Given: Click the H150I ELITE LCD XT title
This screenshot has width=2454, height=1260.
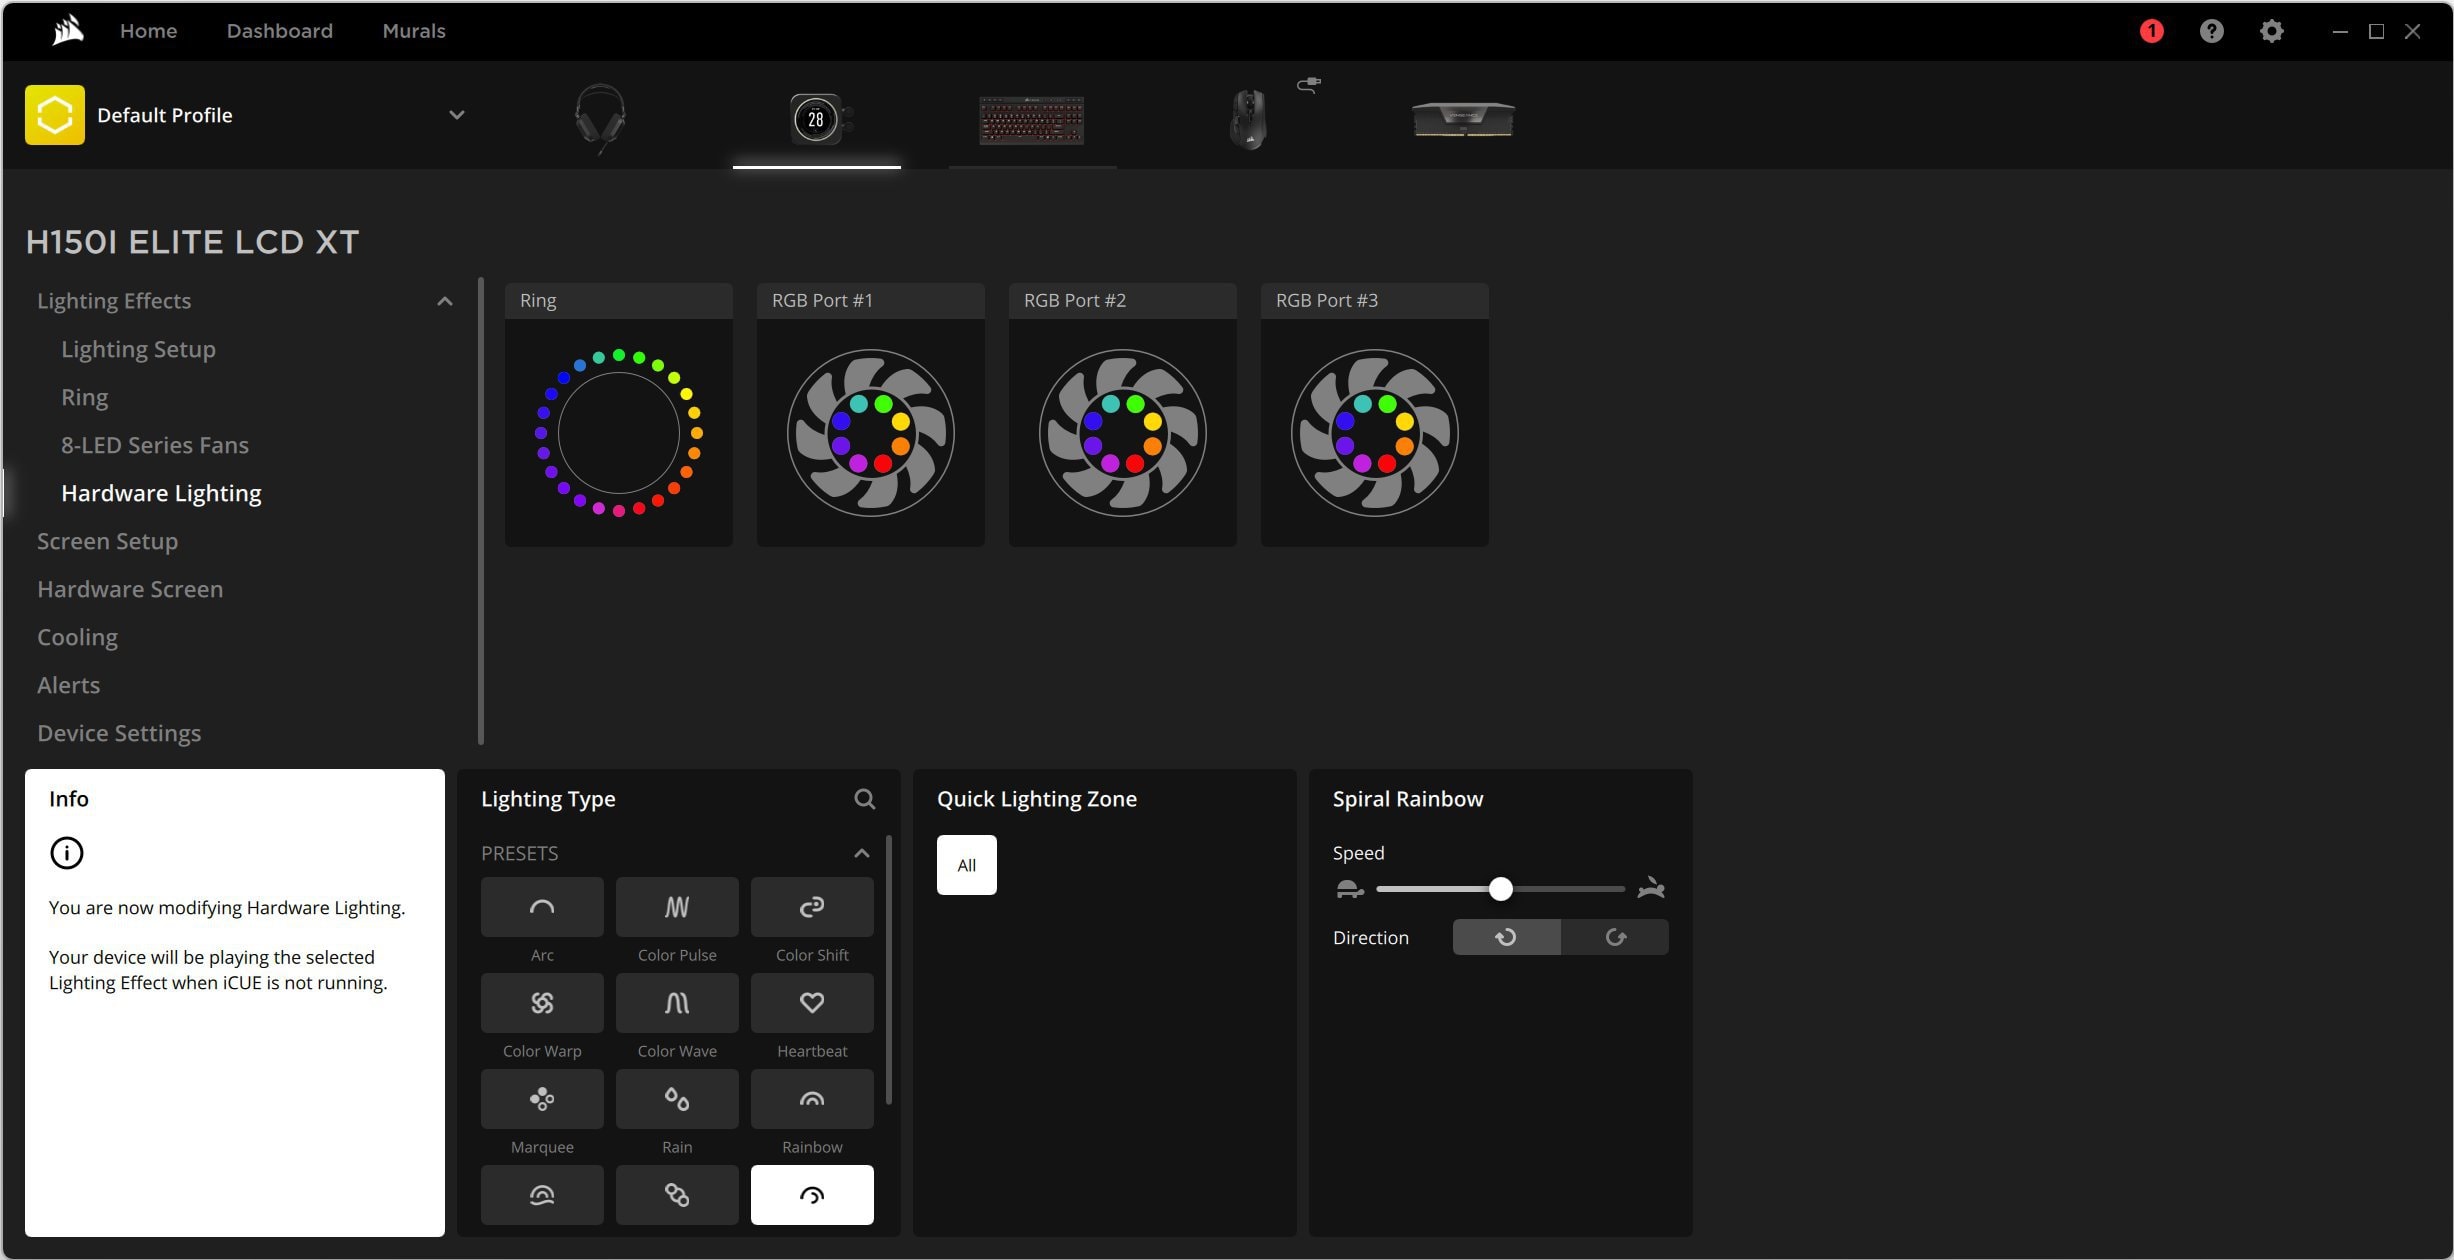Looking at the screenshot, I should [x=192, y=242].
